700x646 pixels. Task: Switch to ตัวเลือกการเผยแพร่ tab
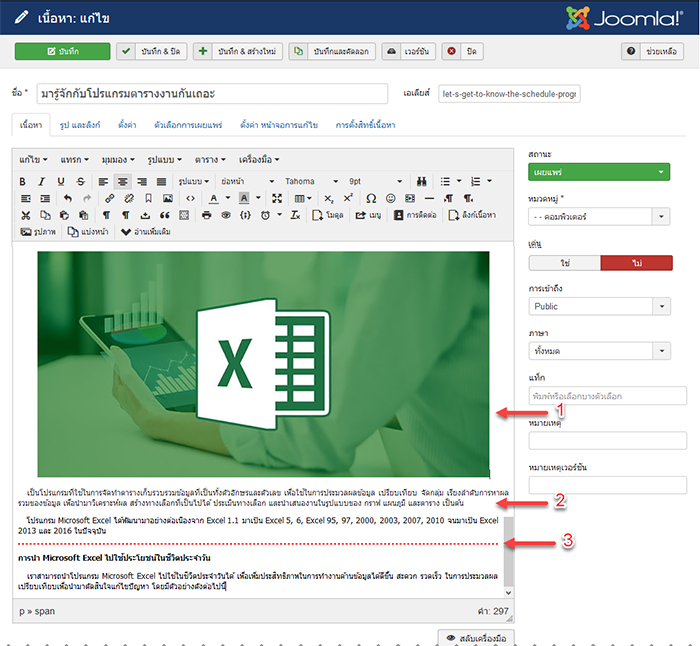pyautogui.click(x=188, y=125)
